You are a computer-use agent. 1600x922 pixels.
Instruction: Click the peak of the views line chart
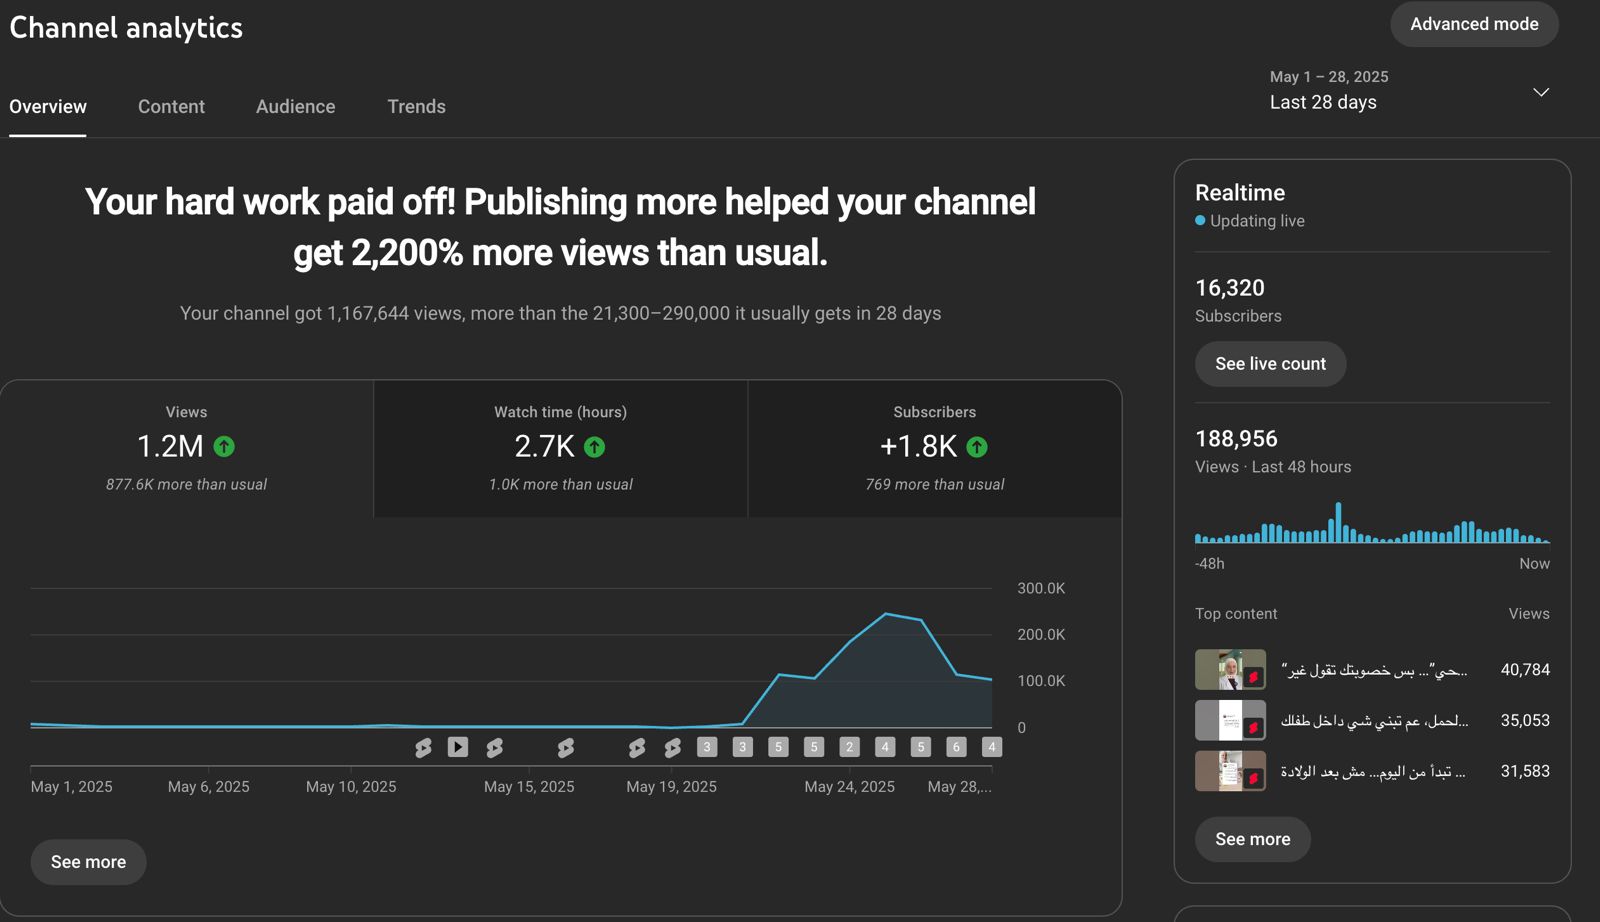click(x=886, y=614)
